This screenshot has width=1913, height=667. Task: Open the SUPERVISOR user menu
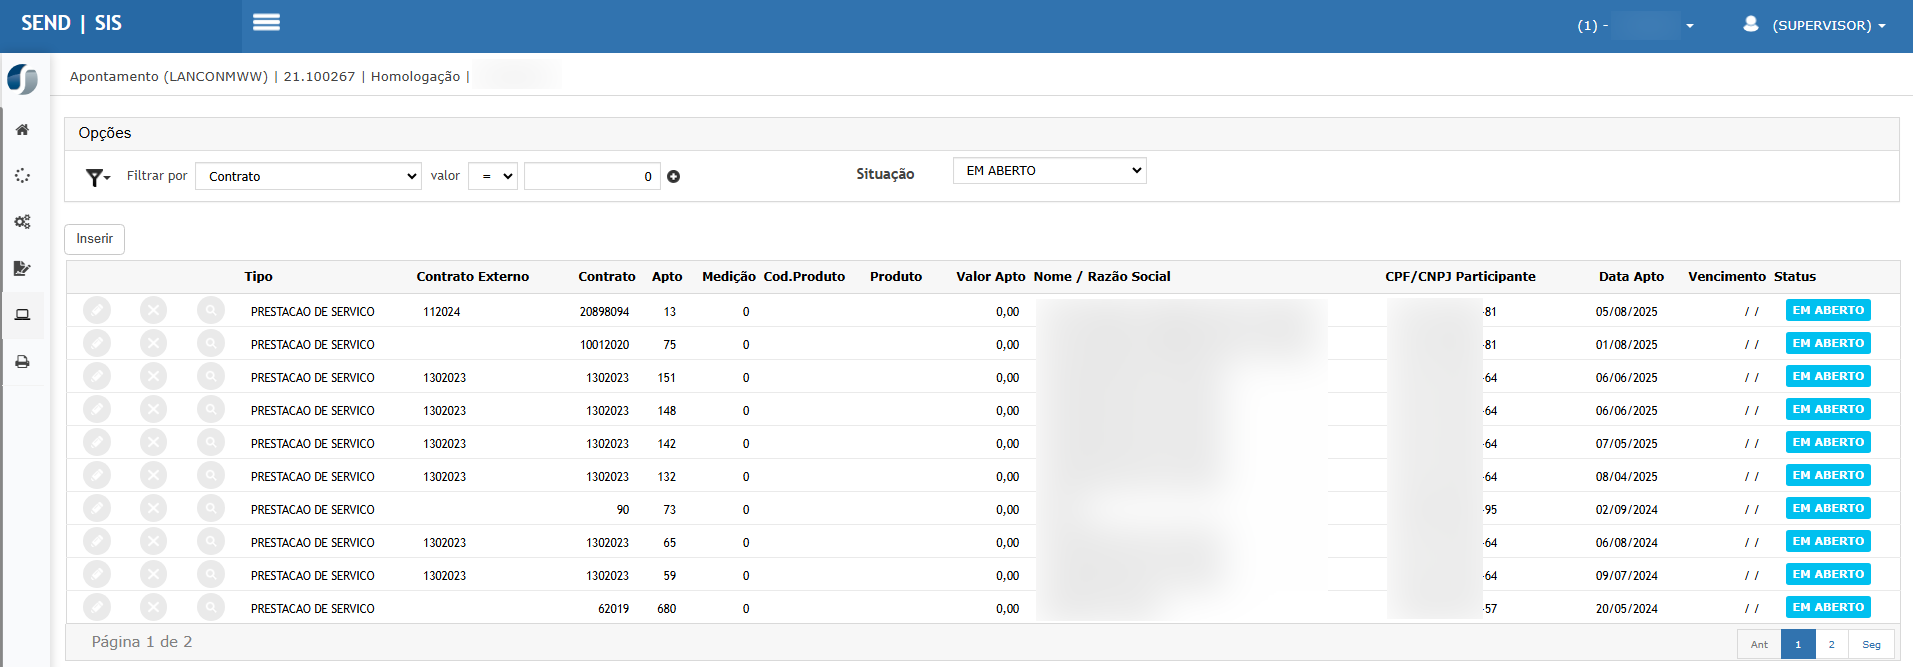click(1817, 25)
